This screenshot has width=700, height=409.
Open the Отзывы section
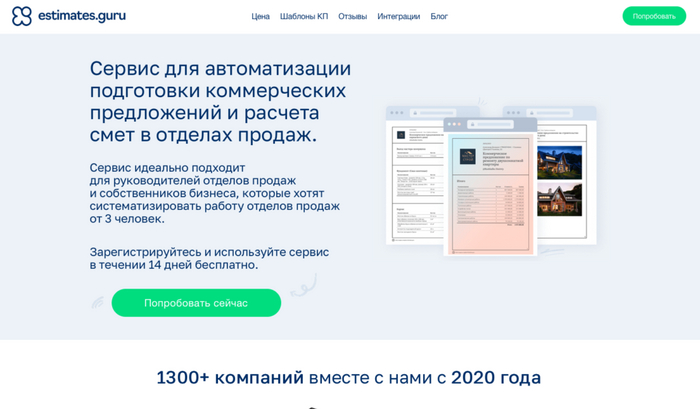(352, 17)
